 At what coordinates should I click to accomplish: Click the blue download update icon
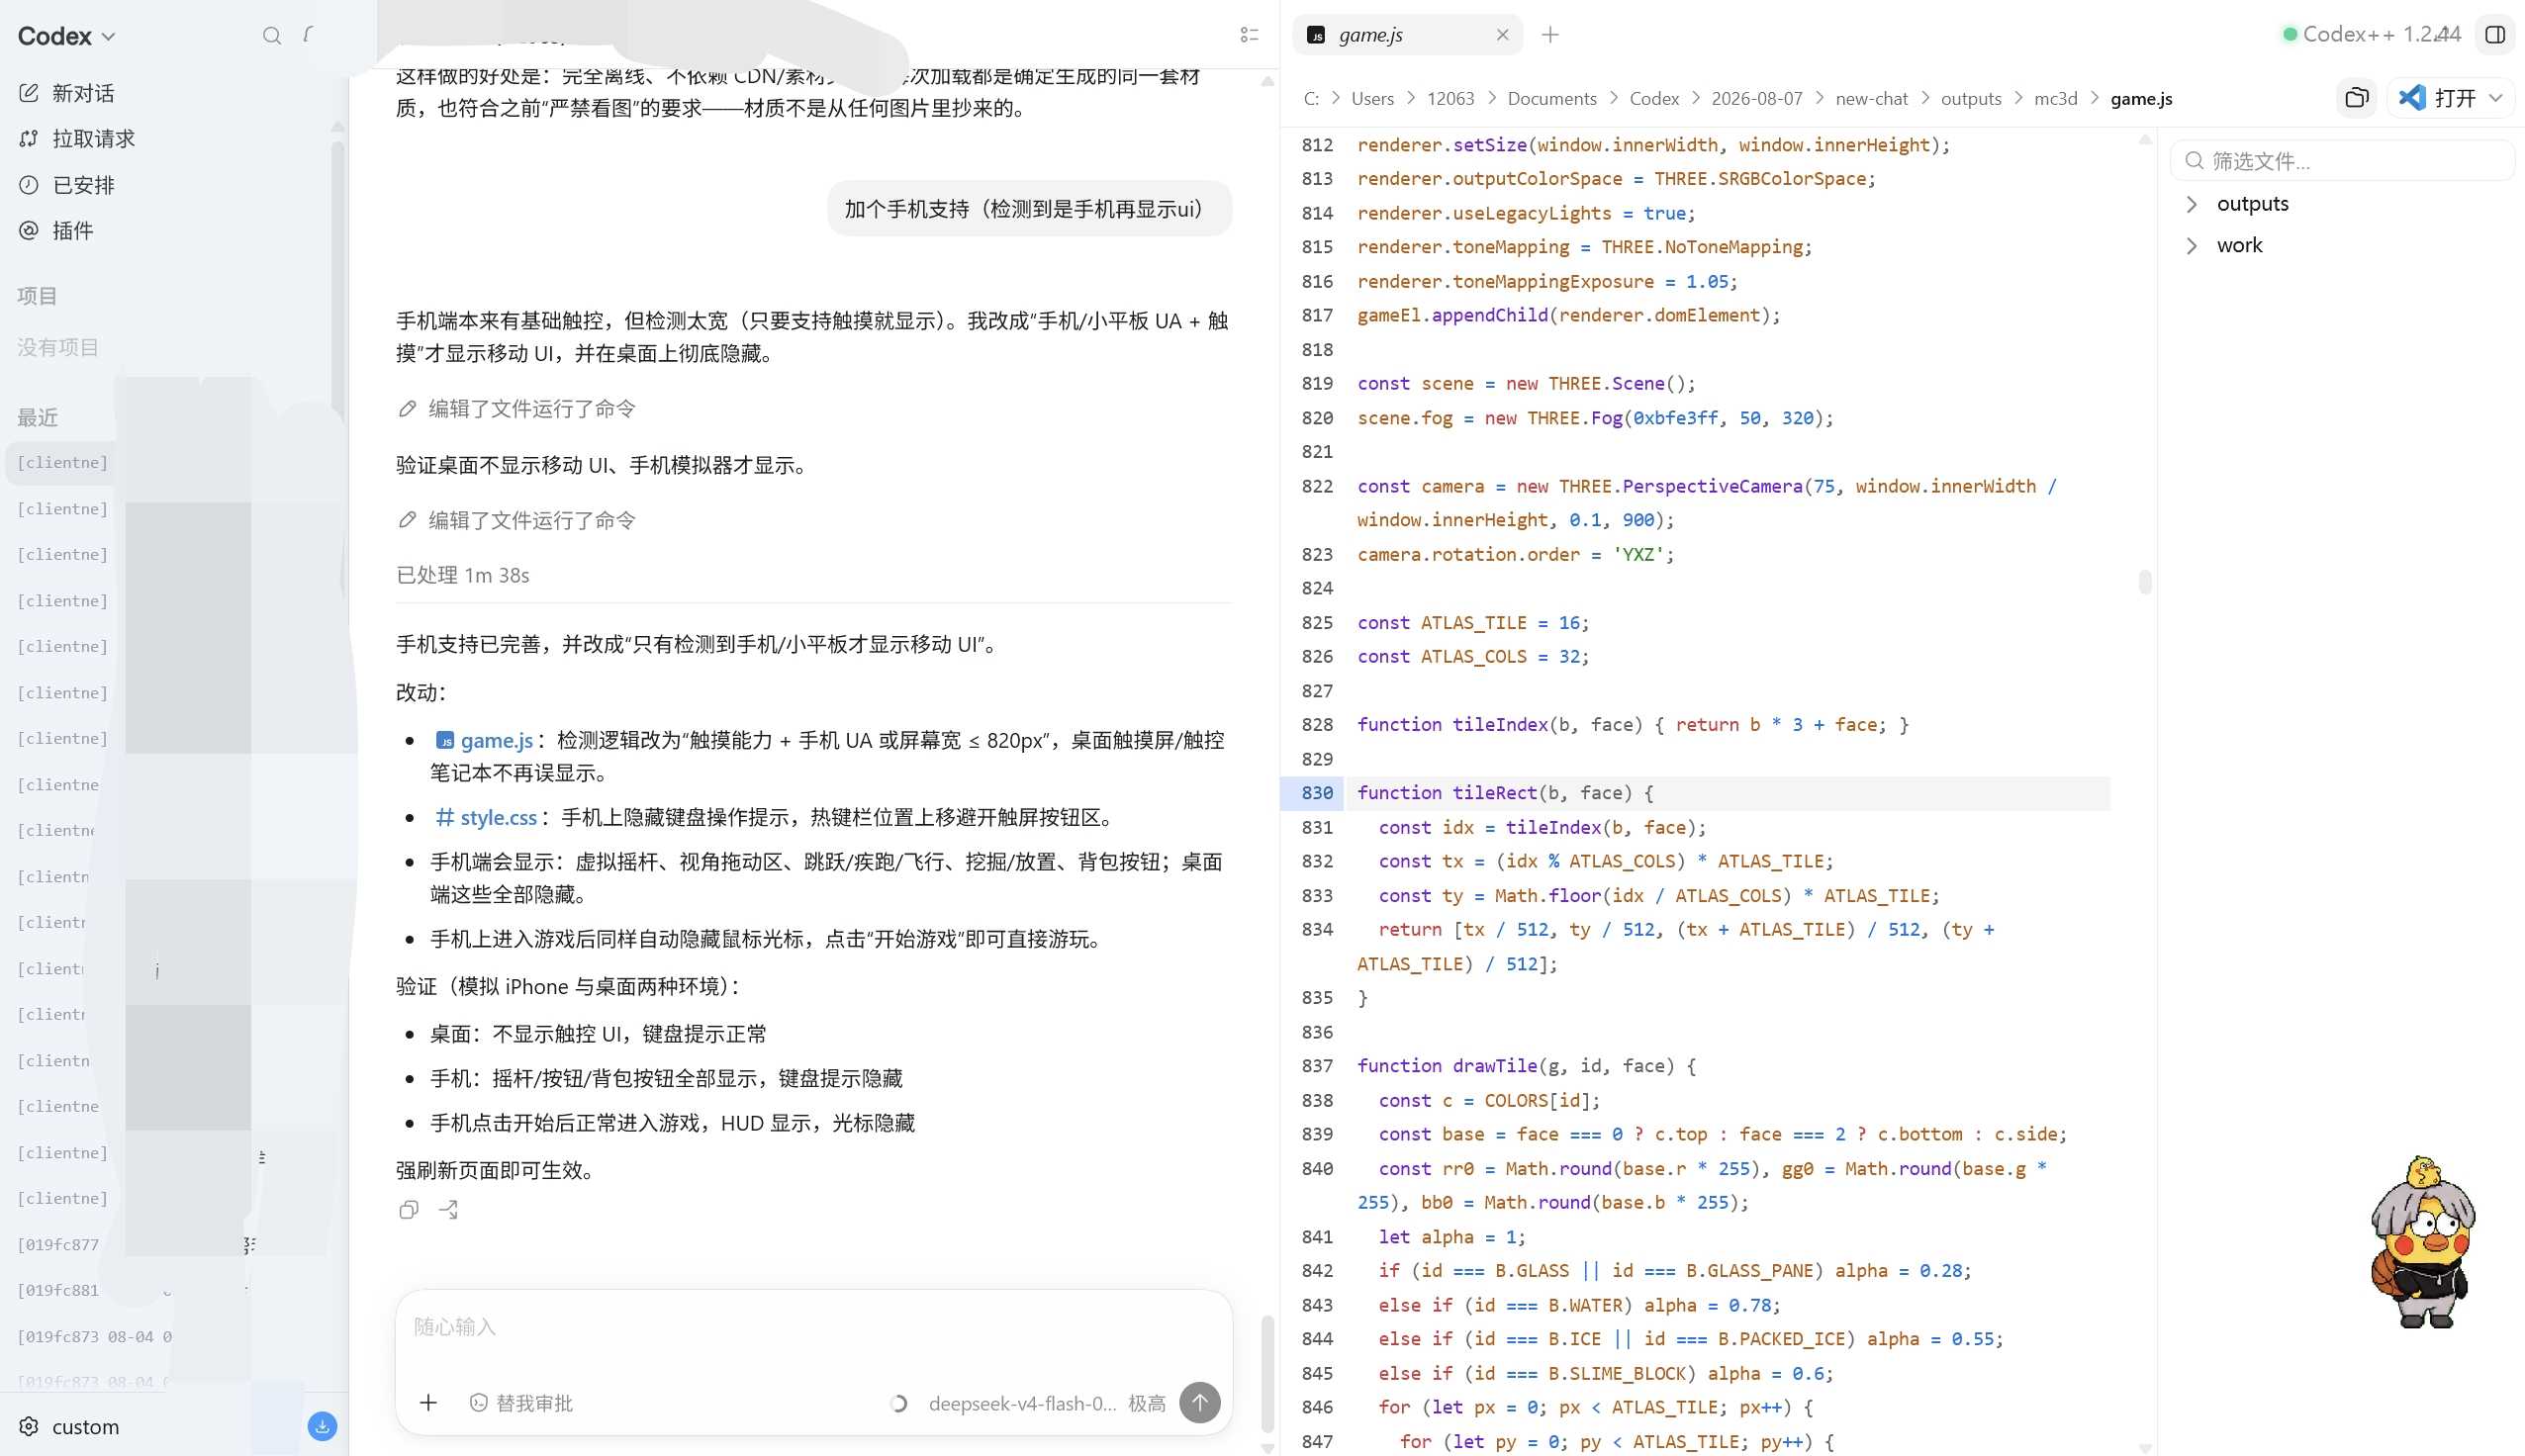[322, 1426]
